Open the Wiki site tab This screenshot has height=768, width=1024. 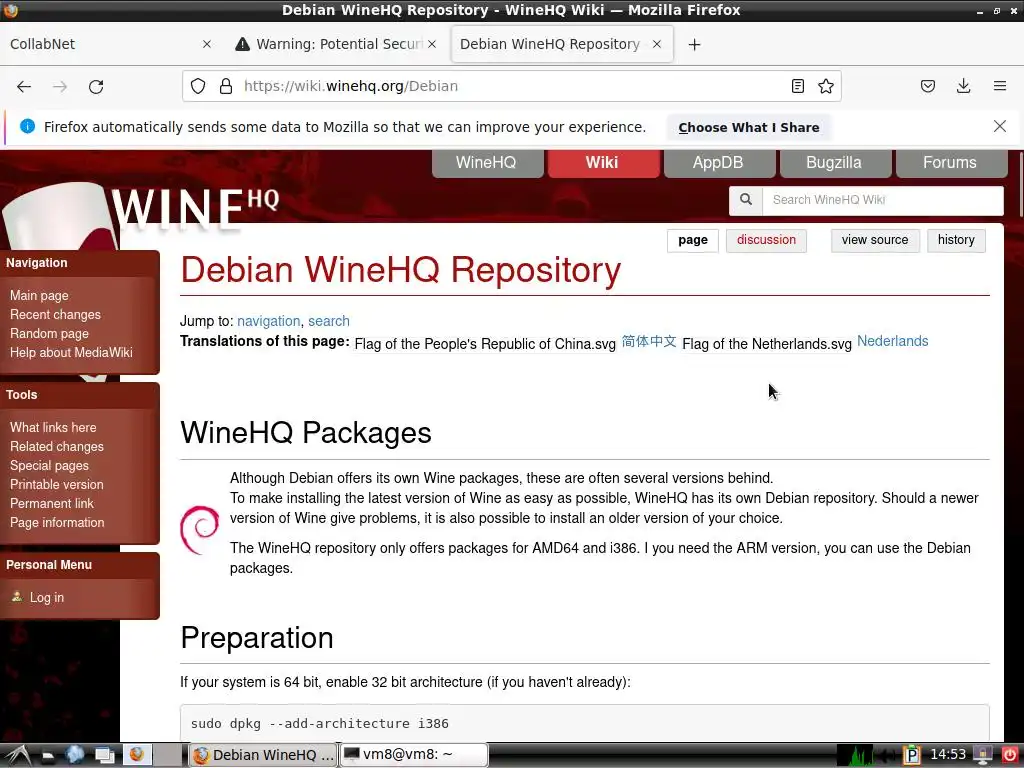pos(603,163)
